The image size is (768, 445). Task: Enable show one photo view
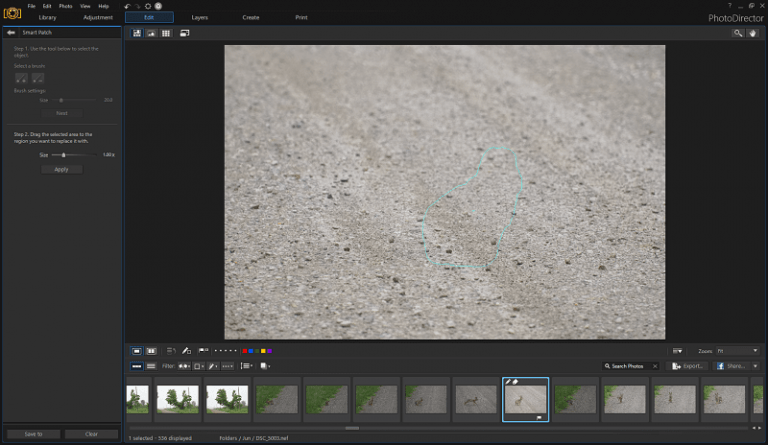tap(137, 351)
